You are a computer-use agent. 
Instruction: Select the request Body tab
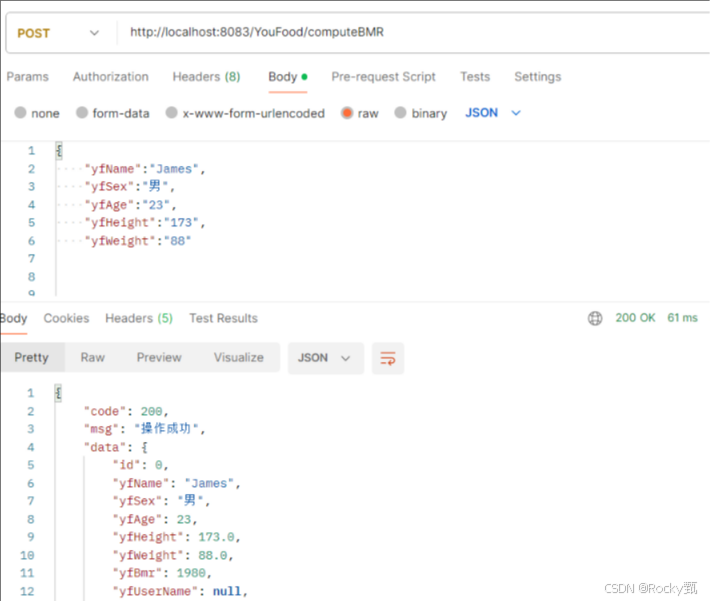click(x=288, y=77)
